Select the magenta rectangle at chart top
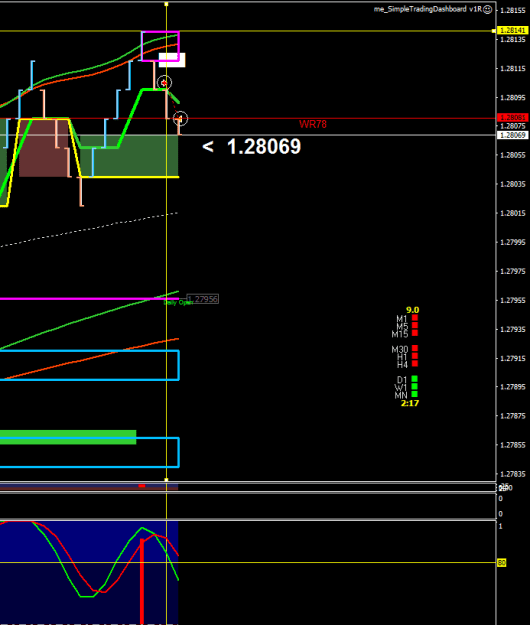The width and height of the screenshot is (530, 625). coord(160,46)
